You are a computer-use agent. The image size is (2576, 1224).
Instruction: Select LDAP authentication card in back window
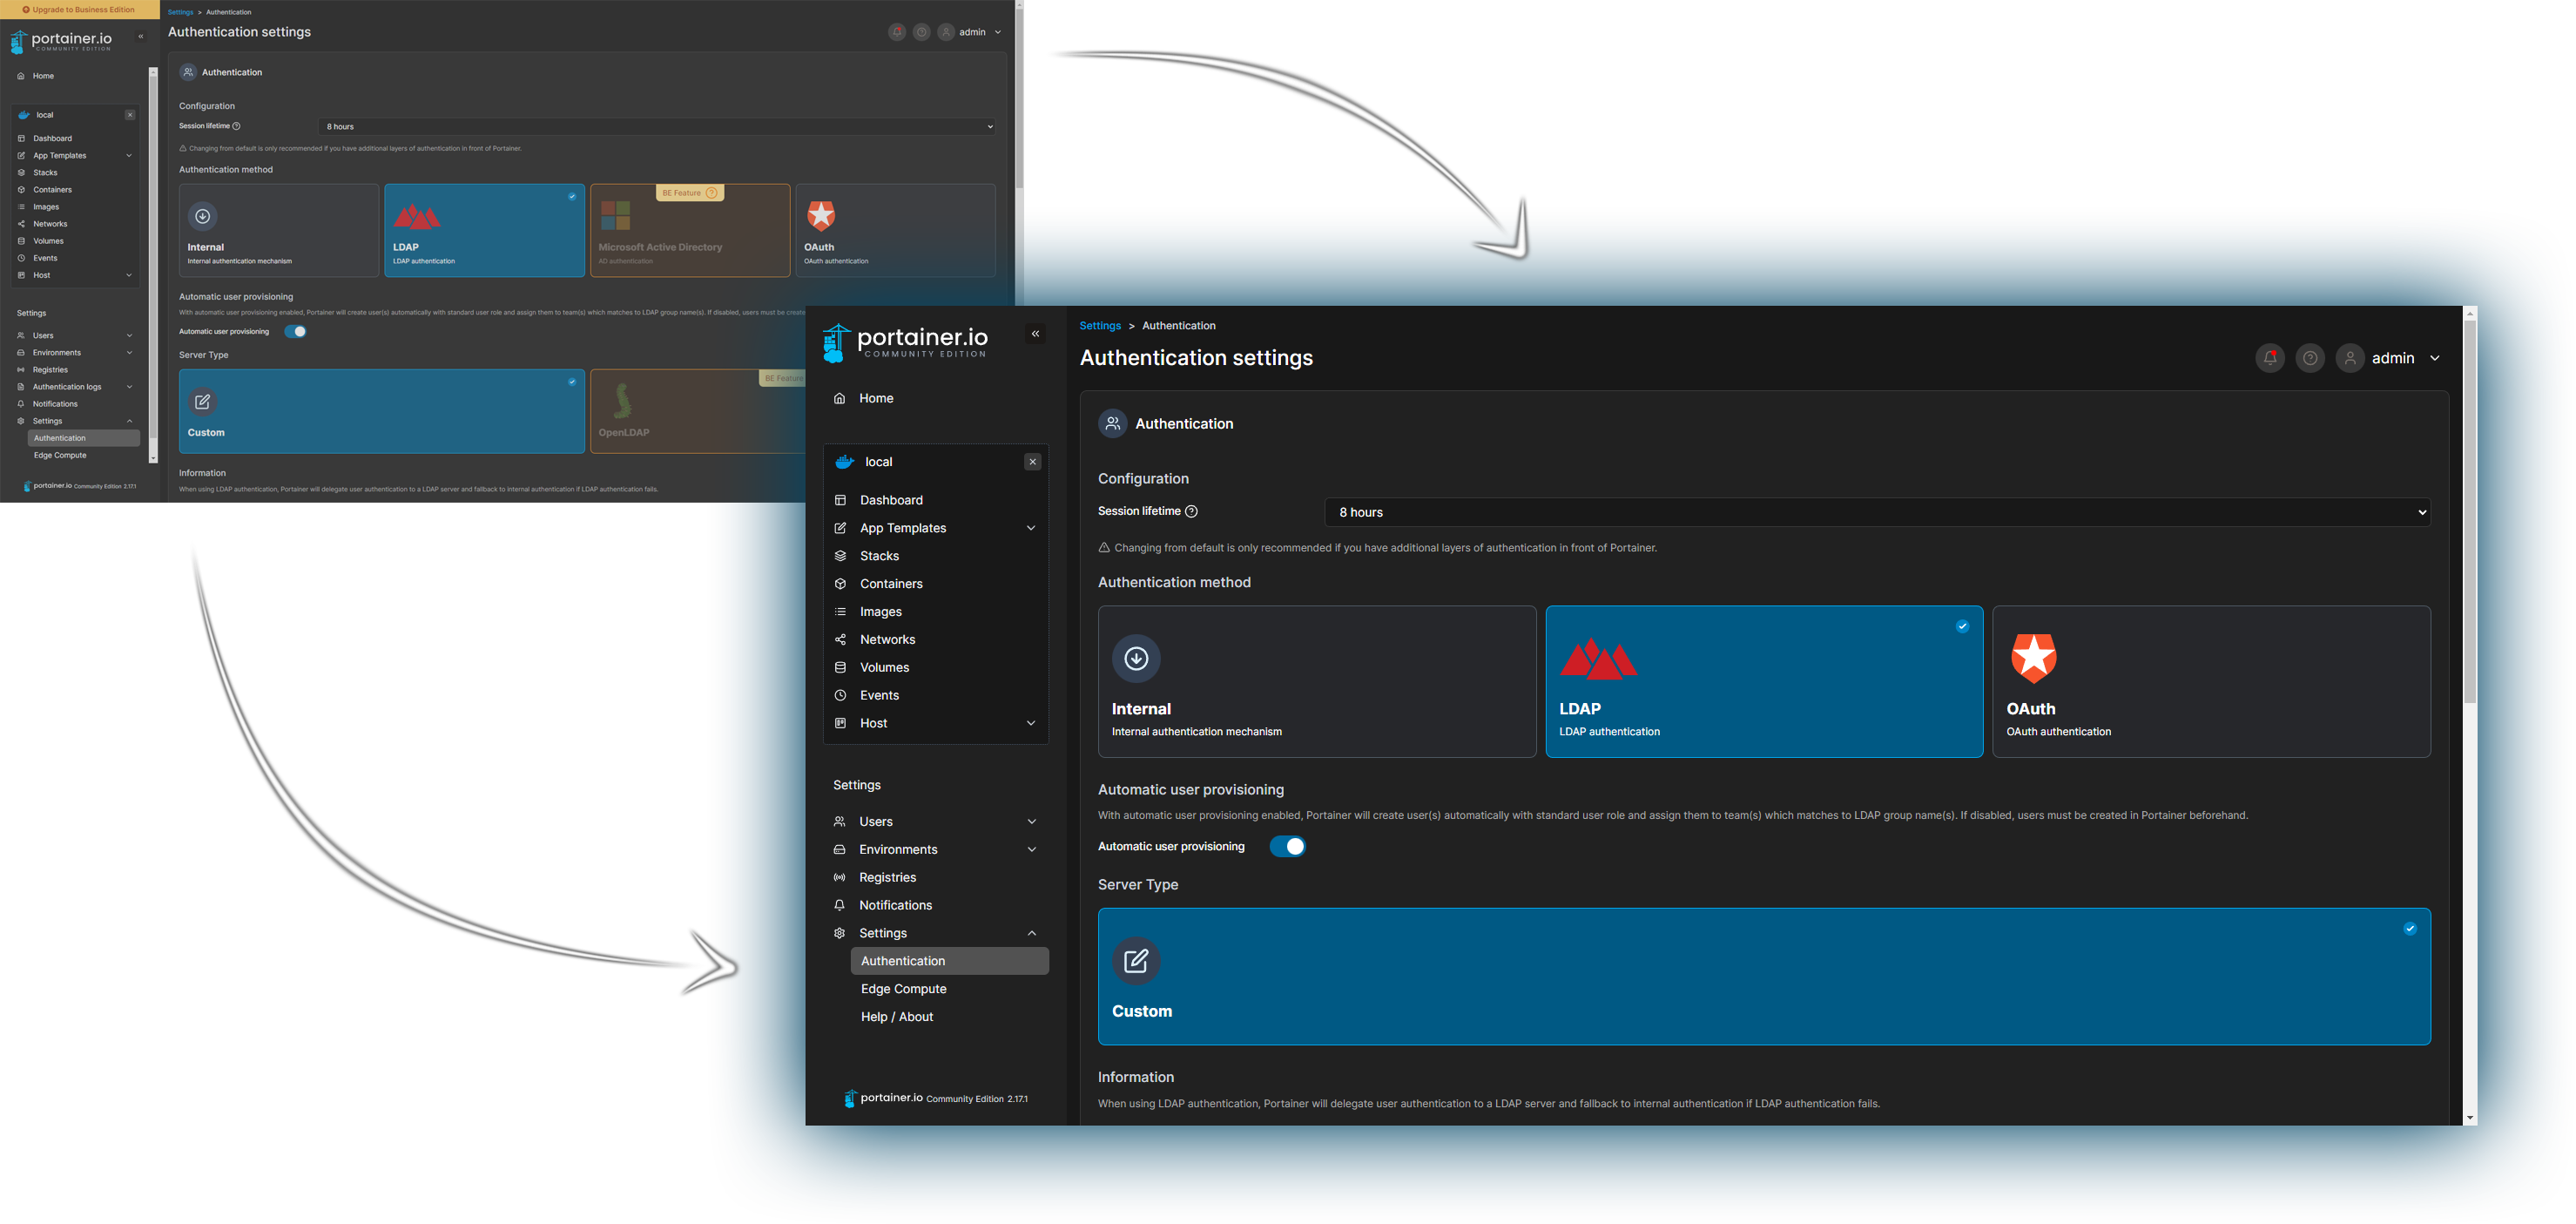(484, 230)
